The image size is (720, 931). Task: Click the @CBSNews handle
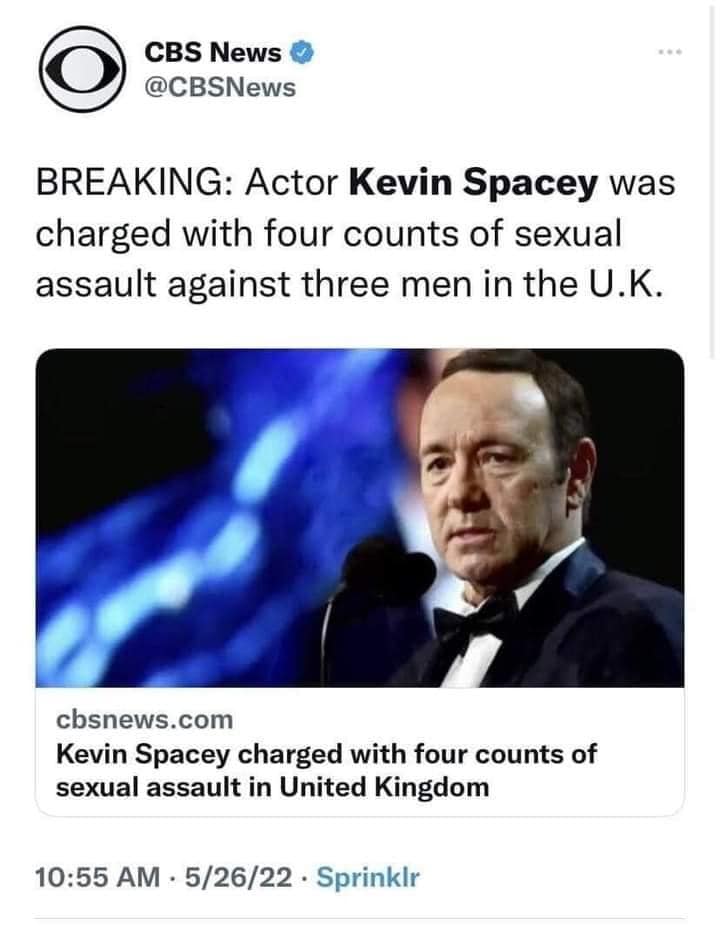point(220,87)
